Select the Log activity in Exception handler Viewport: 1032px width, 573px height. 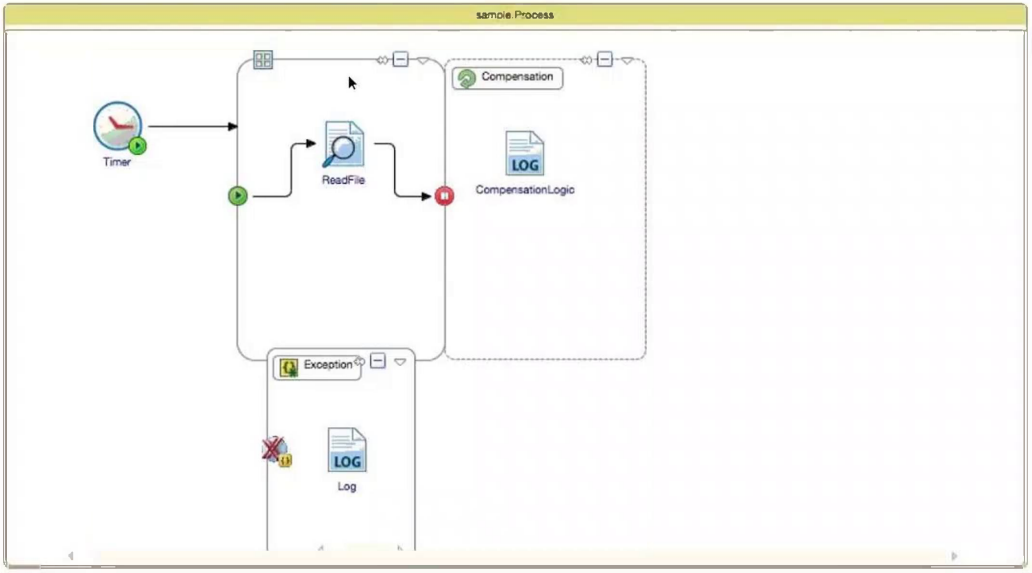(347, 450)
